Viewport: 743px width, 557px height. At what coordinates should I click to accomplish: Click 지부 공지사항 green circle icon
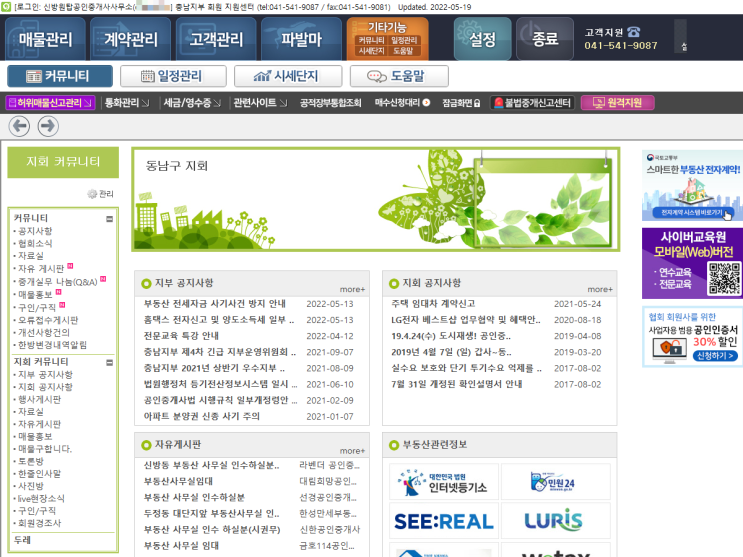[x=146, y=283]
